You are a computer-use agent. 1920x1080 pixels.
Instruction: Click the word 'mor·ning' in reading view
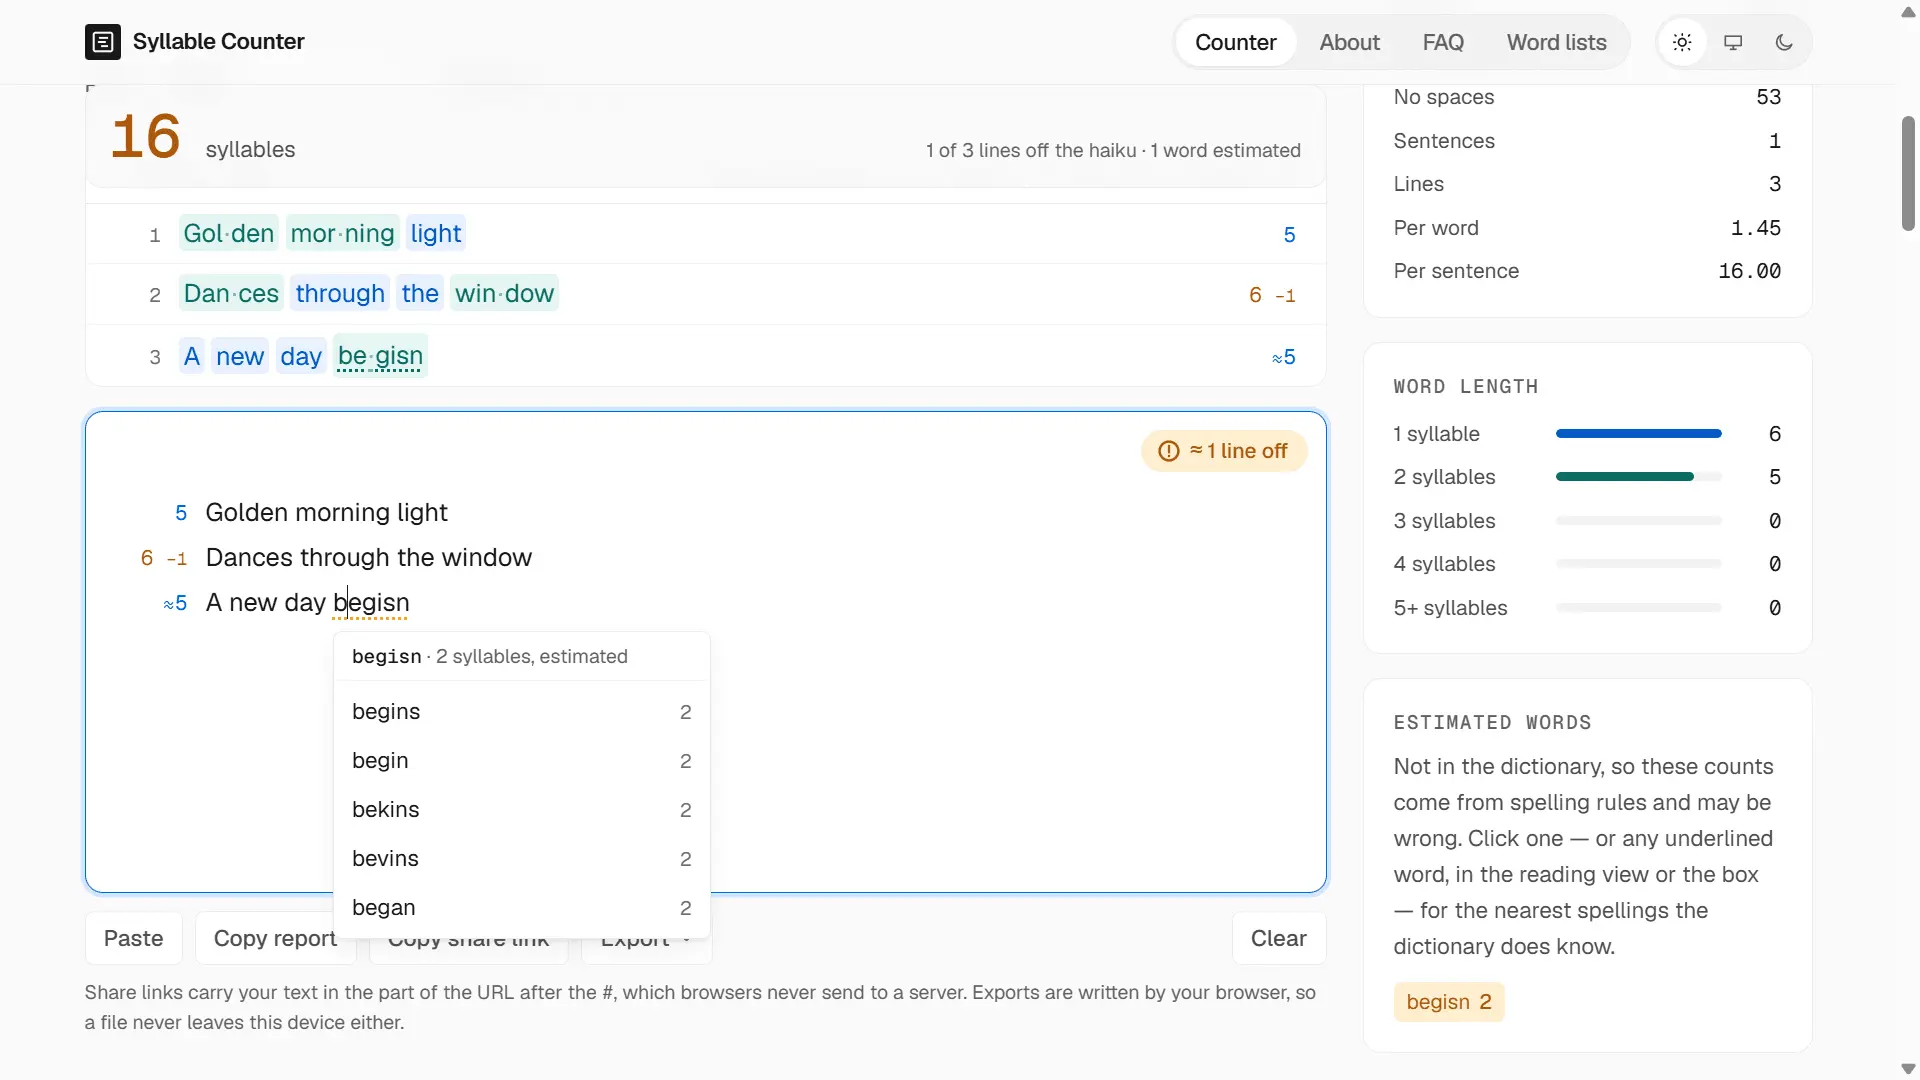pyautogui.click(x=342, y=234)
